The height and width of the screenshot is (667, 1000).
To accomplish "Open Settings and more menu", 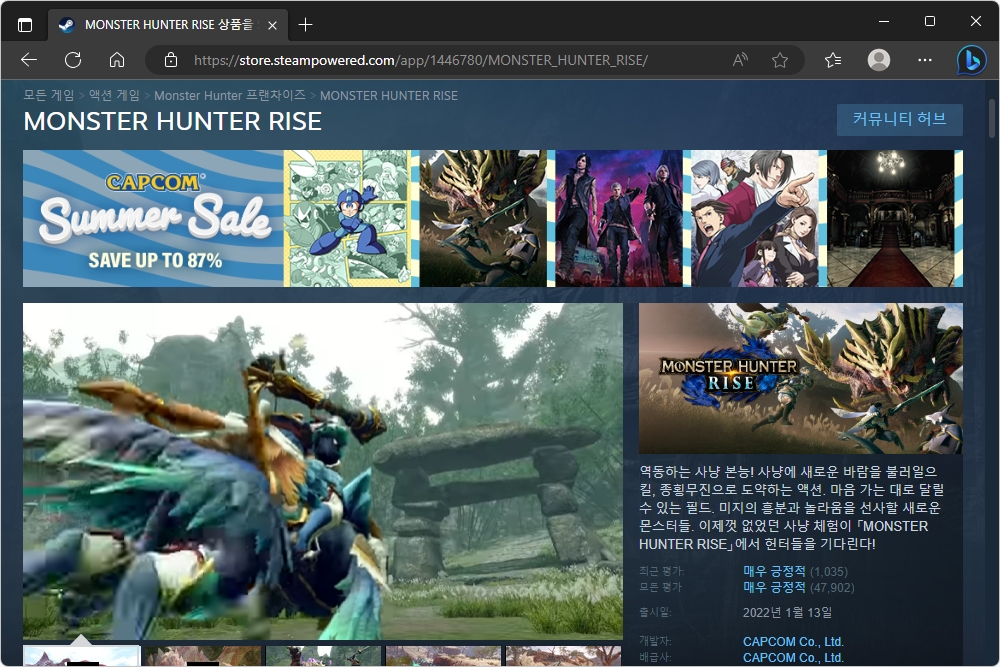I will click(925, 60).
